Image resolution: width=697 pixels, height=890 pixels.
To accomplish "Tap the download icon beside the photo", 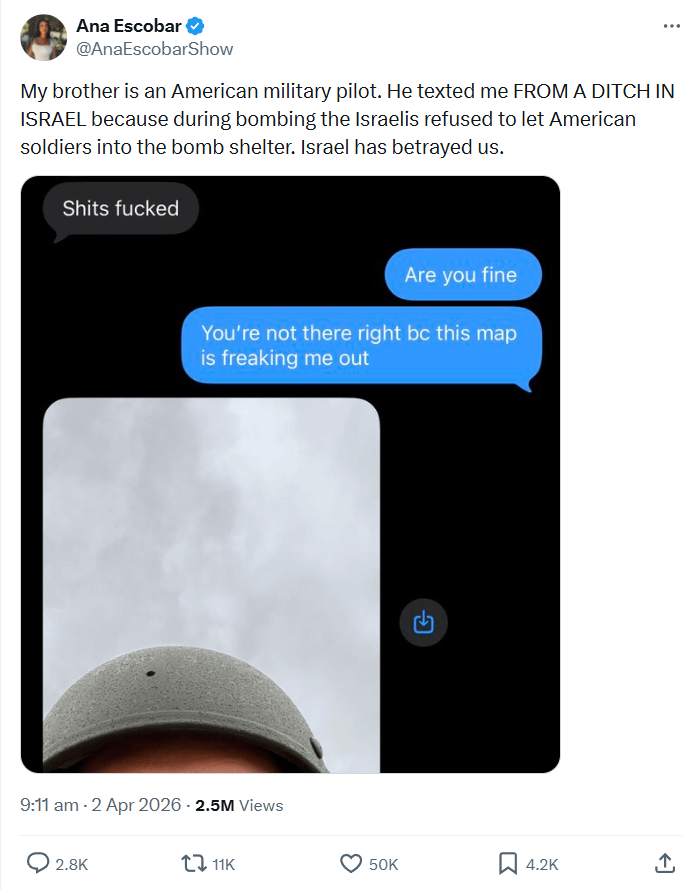I will point(424,622).
